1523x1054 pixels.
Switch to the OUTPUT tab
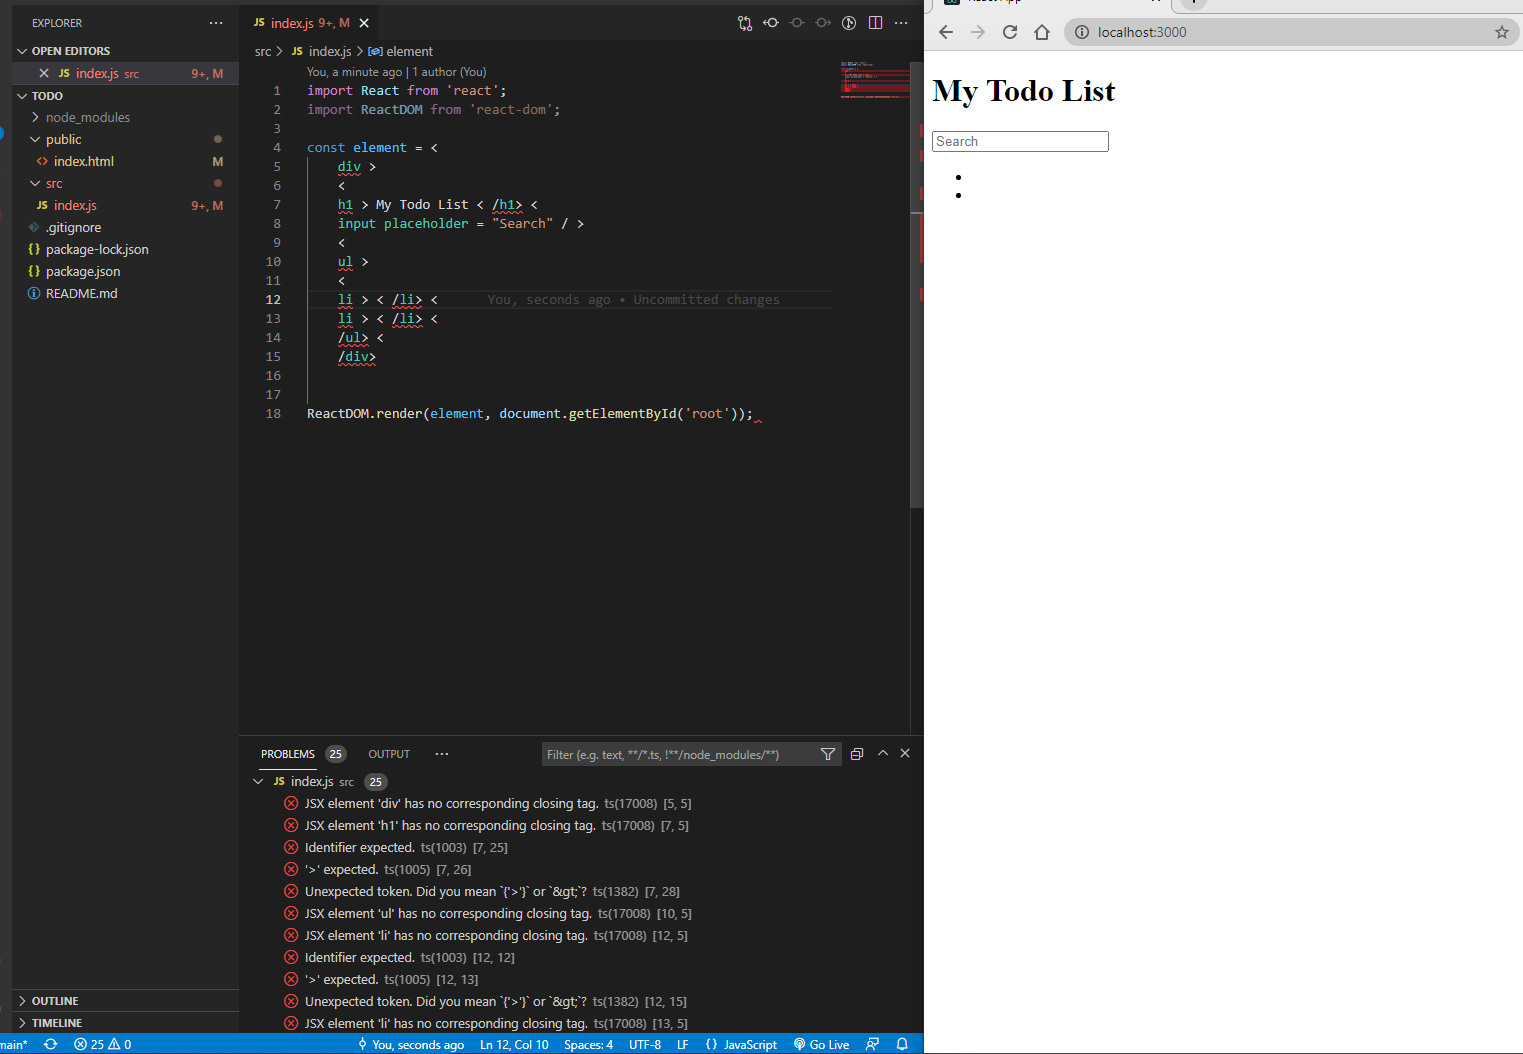(x=389, y=754)
